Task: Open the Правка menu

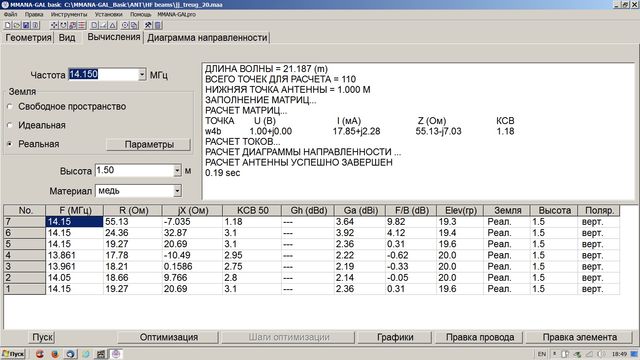Action: (x=34, y=14)
